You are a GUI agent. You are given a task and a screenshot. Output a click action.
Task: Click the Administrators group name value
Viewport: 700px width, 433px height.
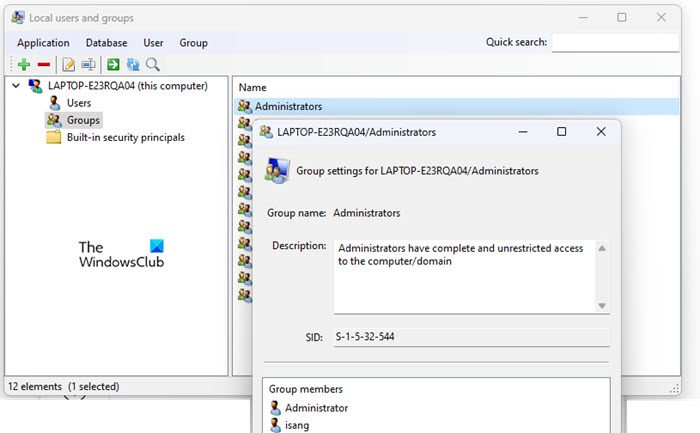click(x=367, y=213)
